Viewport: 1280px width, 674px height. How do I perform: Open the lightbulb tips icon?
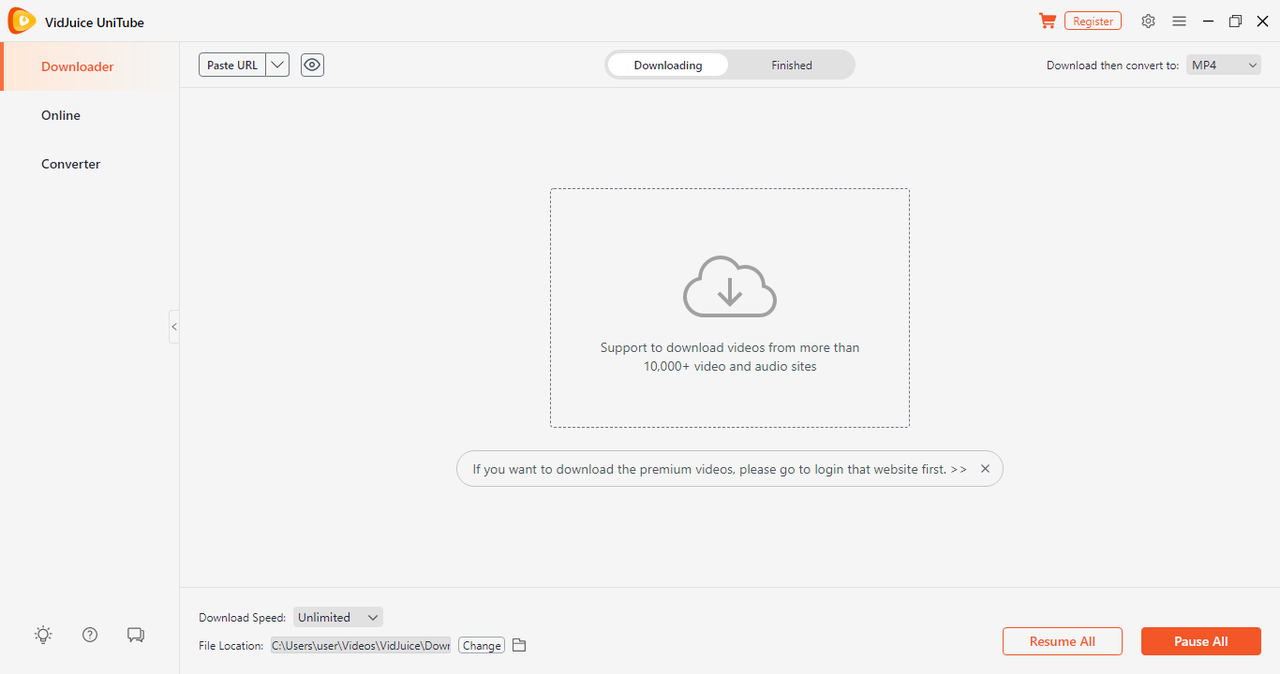point(43,634)
